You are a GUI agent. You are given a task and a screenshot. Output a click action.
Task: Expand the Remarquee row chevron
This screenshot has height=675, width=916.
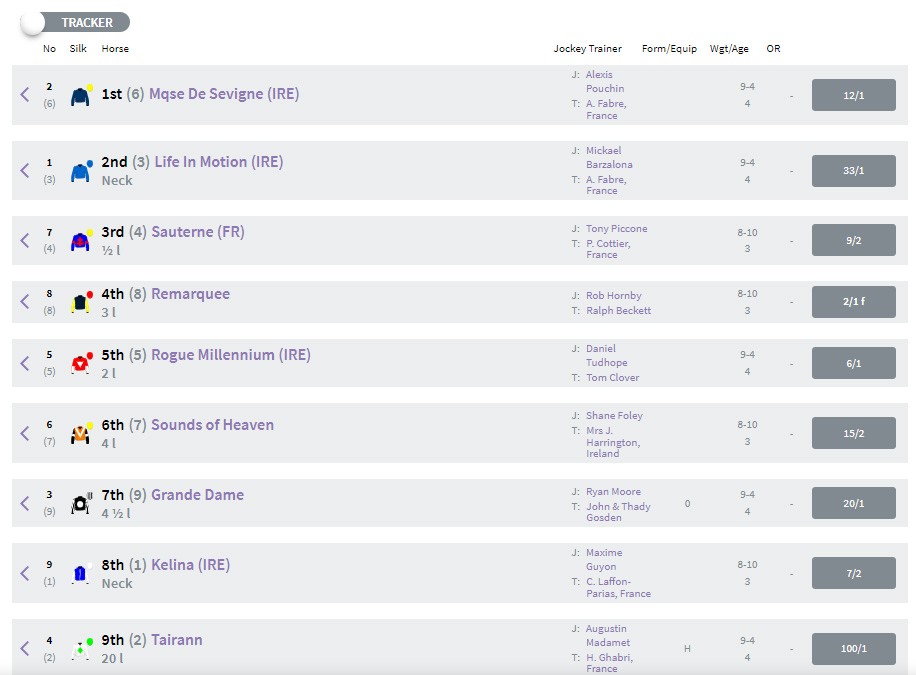pyautogui.click(x=25, y=302)
